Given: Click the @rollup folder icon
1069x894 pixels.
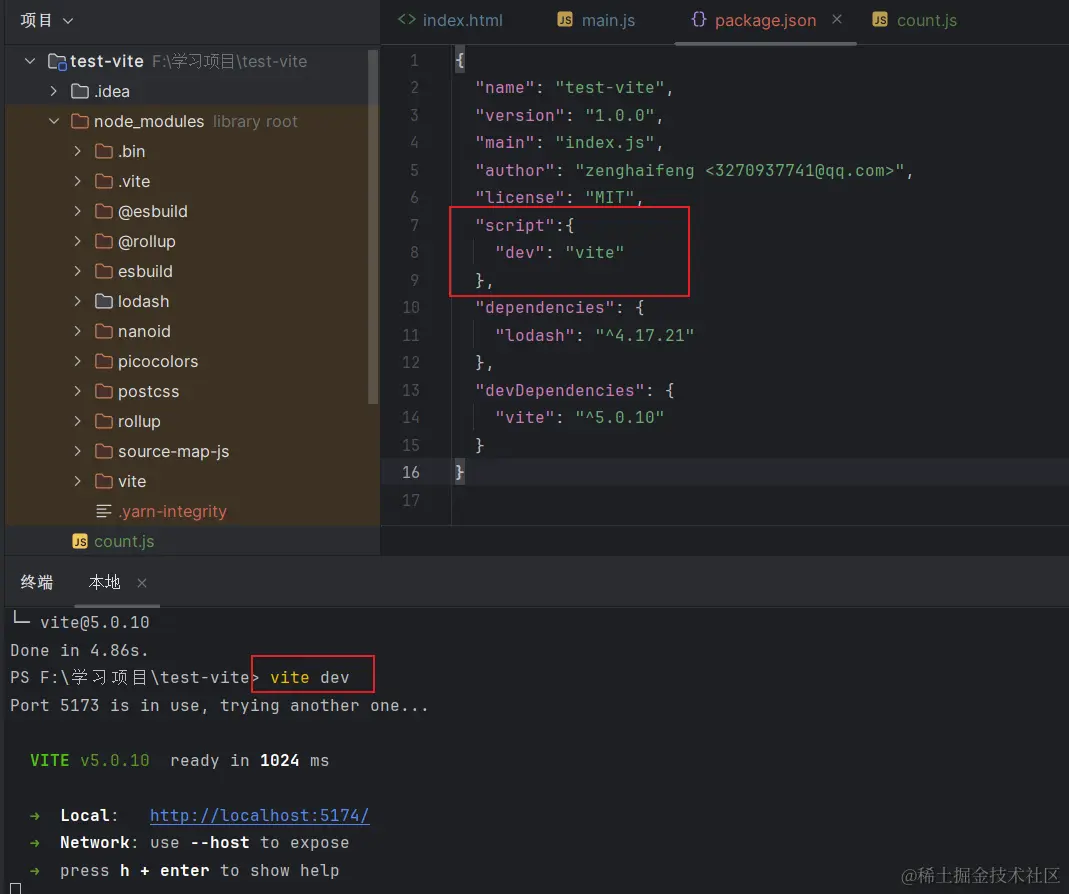Looking at the screenshot, I should [104, 241].
